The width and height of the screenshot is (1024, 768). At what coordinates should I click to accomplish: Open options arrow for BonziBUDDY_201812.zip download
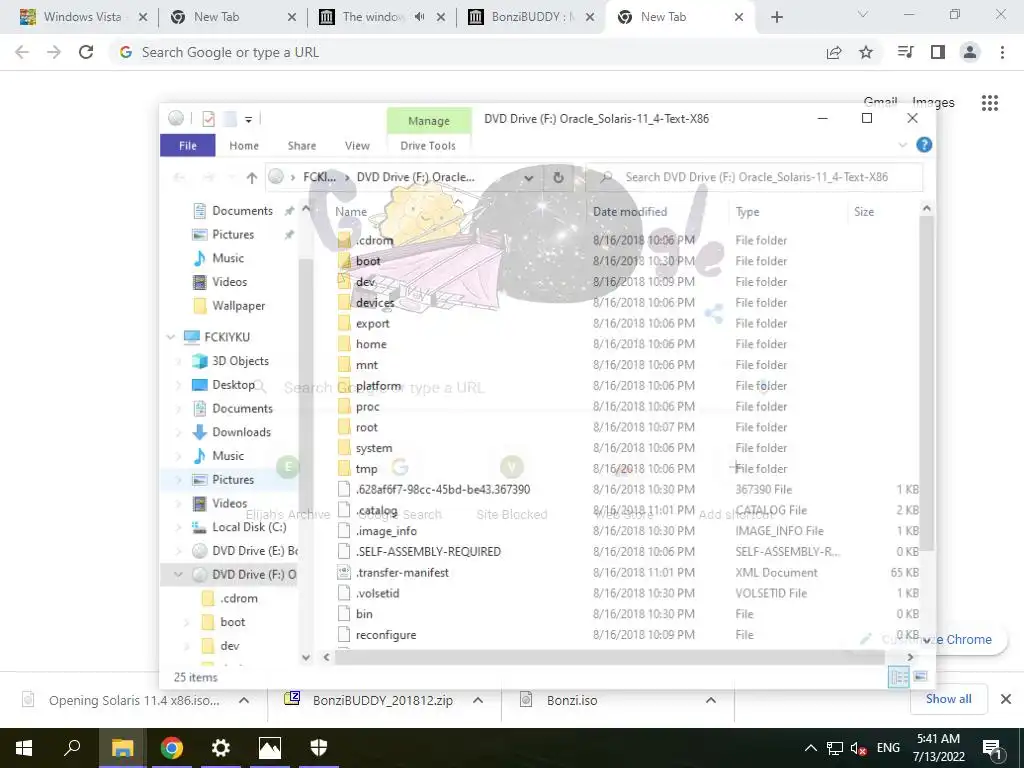point(478,700)
